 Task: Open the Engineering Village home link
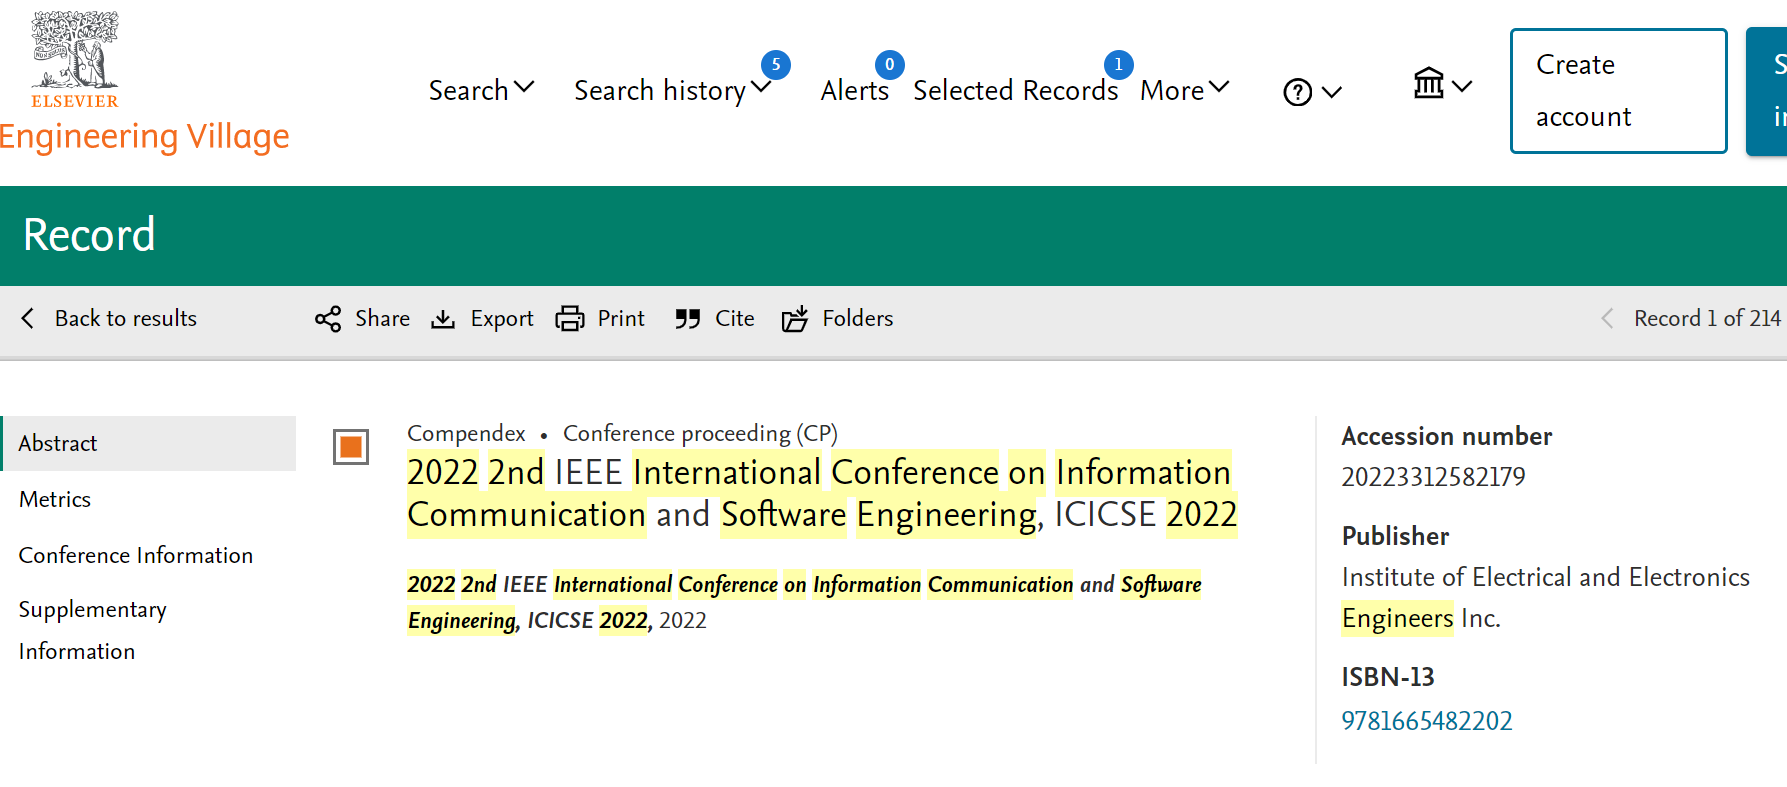(144, 136)
